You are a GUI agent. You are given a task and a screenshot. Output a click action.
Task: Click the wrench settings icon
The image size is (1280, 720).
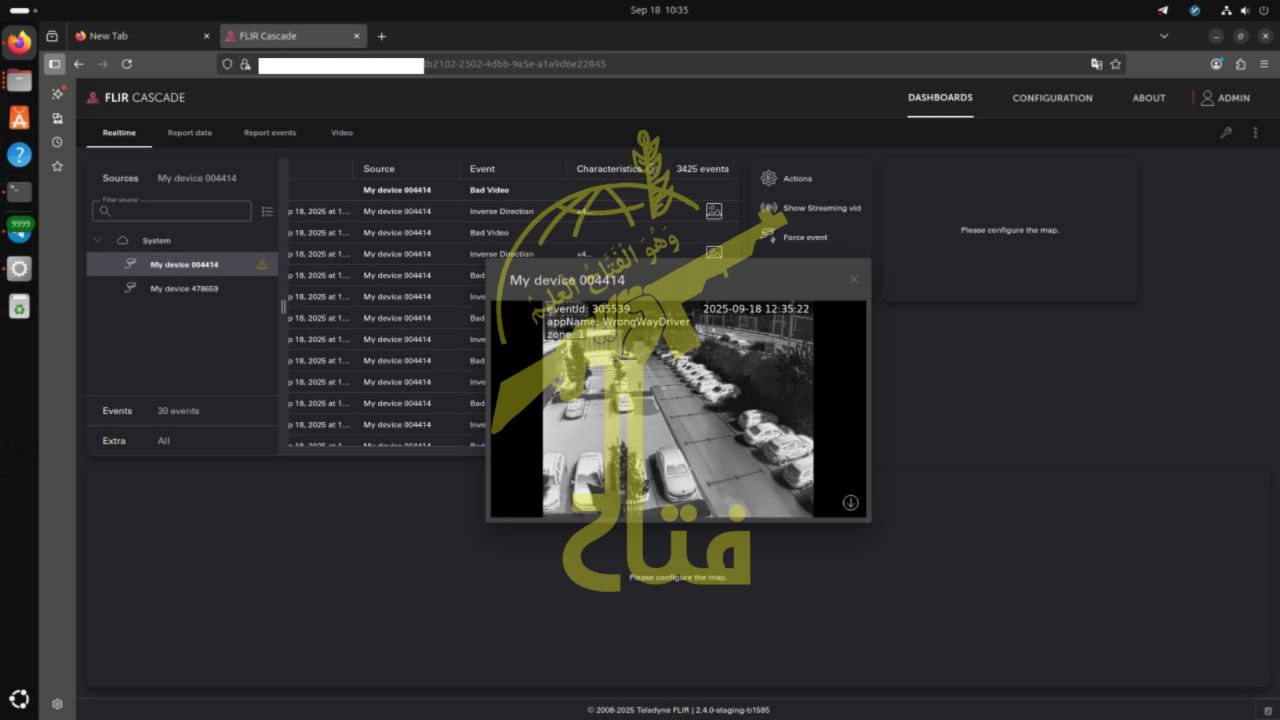coord(1226,133)
